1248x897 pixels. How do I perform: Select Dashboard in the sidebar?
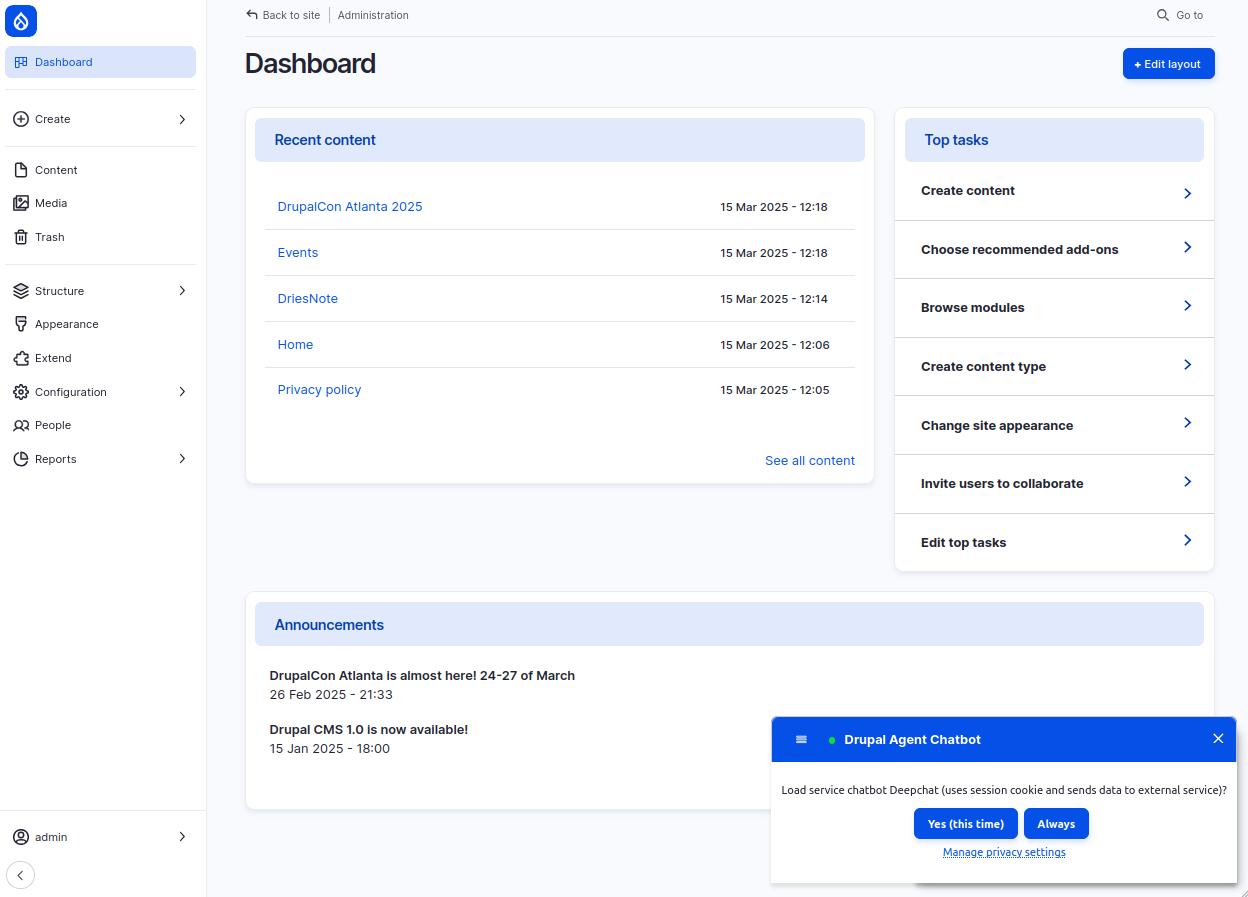[100, 62]
